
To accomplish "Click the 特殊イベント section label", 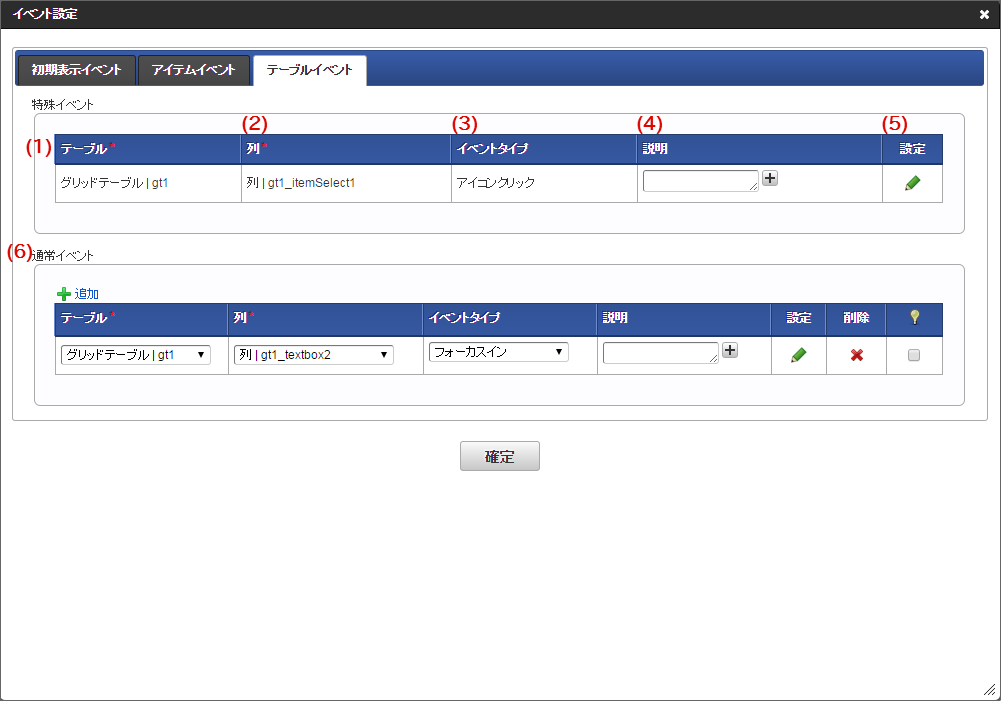I will 63,105.
